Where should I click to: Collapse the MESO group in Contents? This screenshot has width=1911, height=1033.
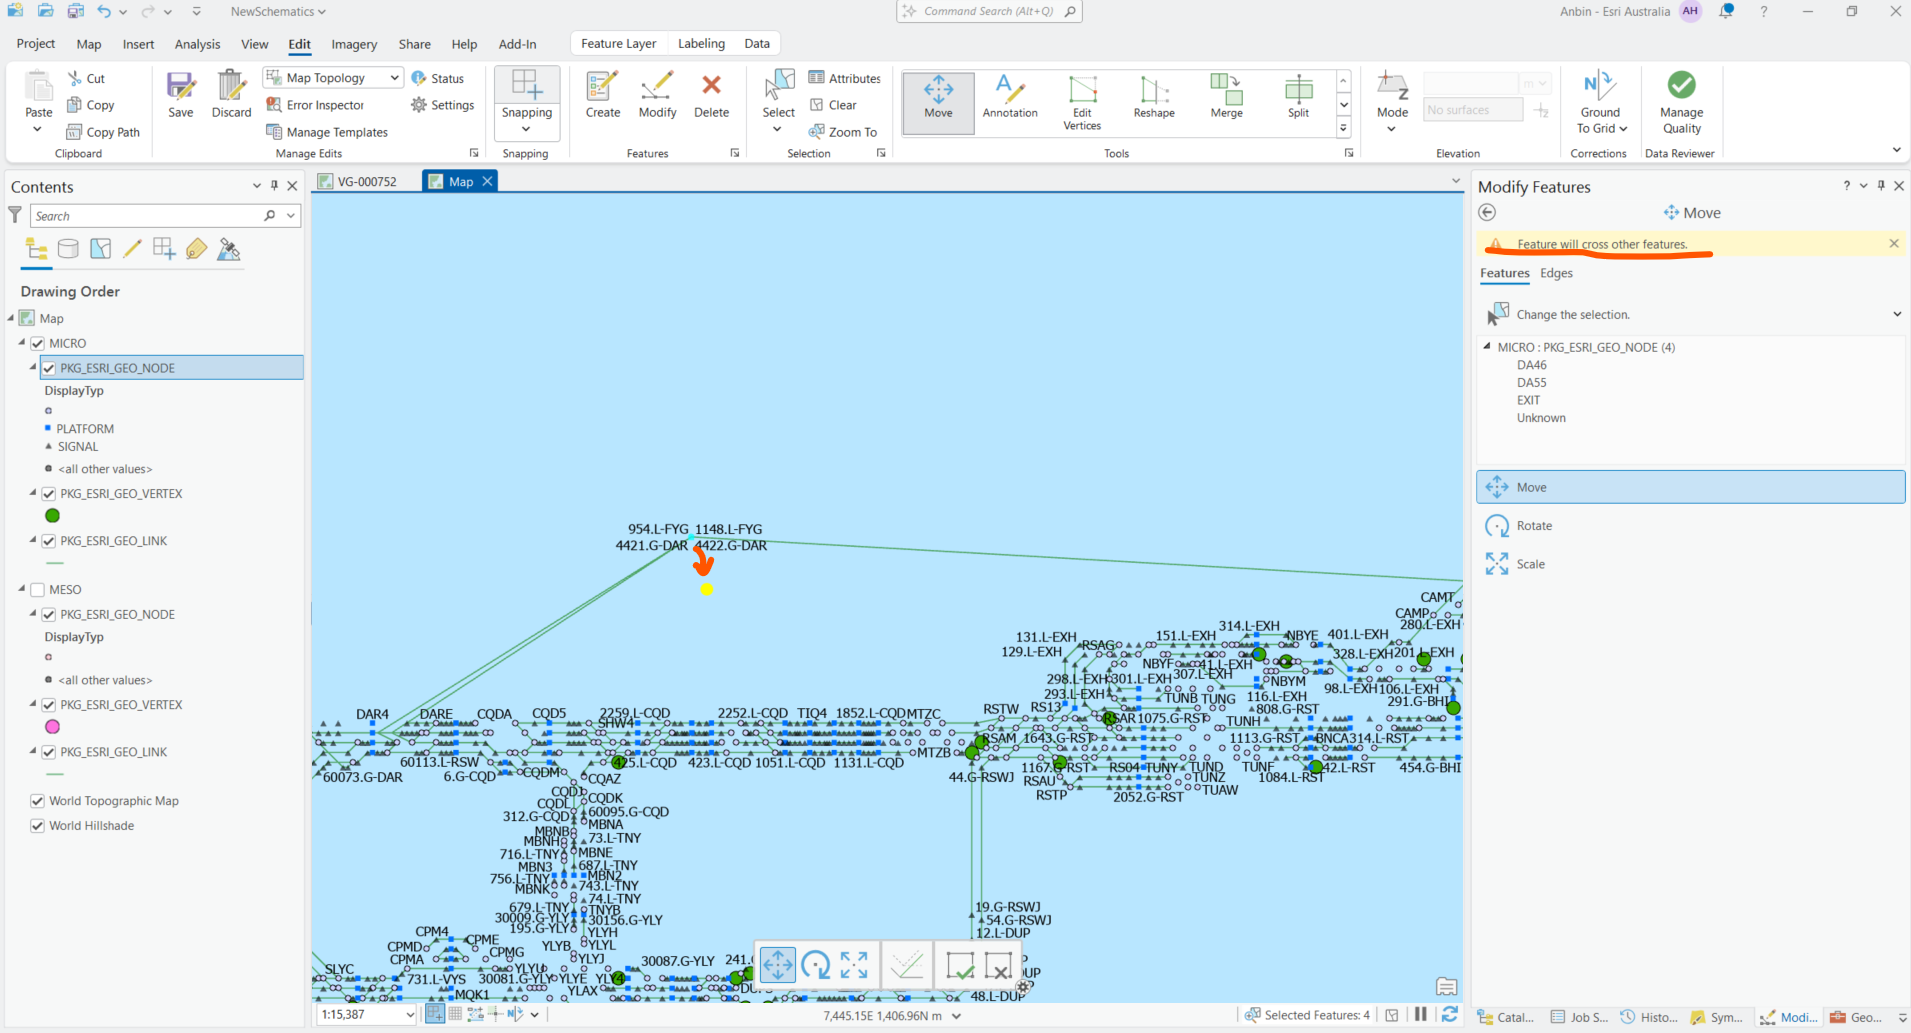22,589
